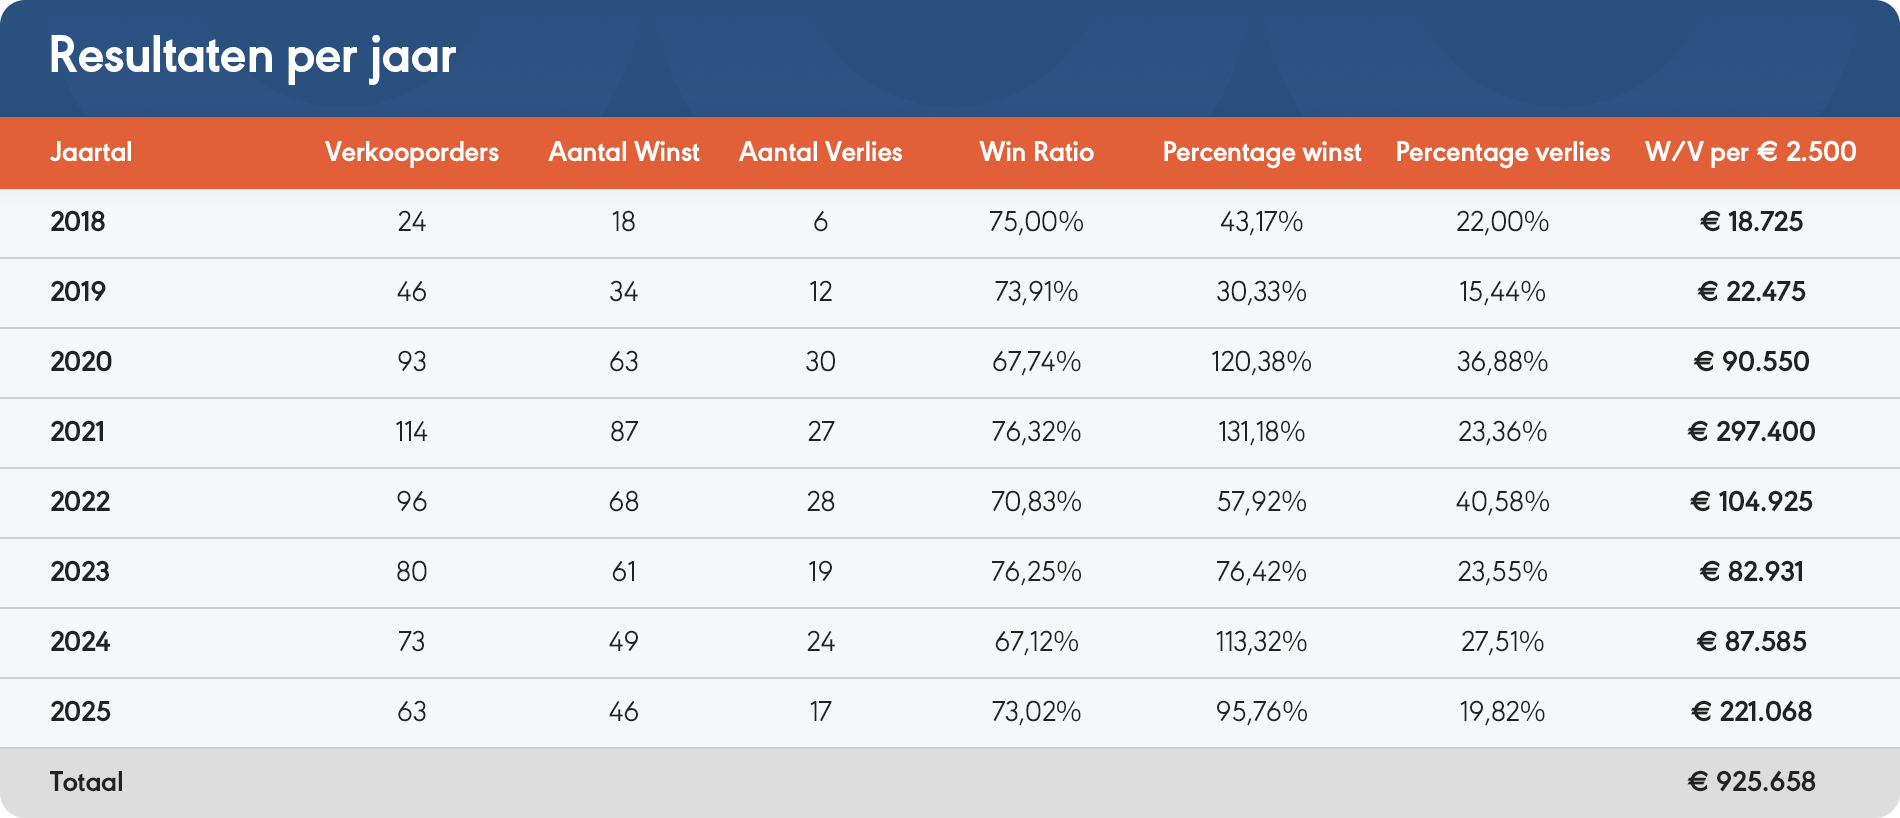Click the 2021 year row label
This screenshot has width=1900, height=818.
click(78, 432)
